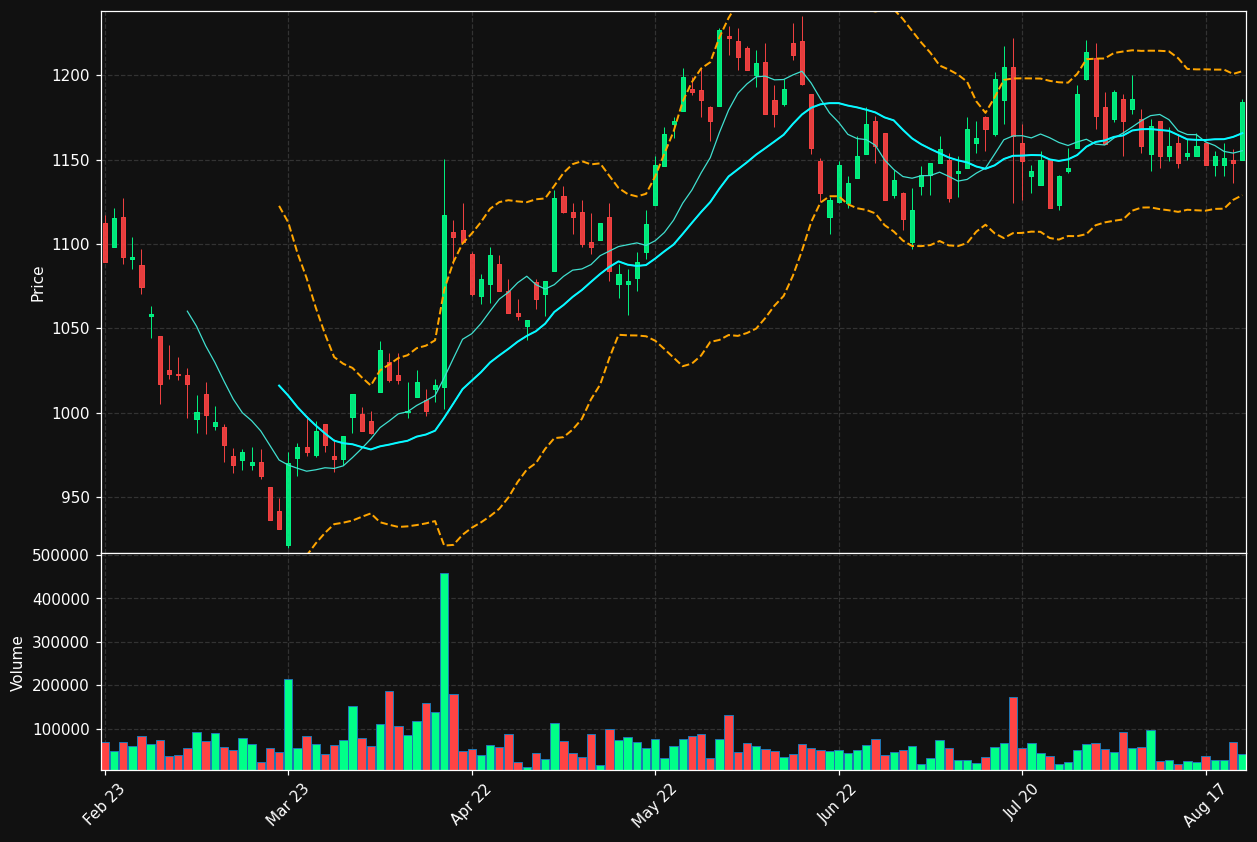The height and width of the screenshot is (842, 1257).
Task: Click the 1000 price axis label
Action: tap(71, 414)
